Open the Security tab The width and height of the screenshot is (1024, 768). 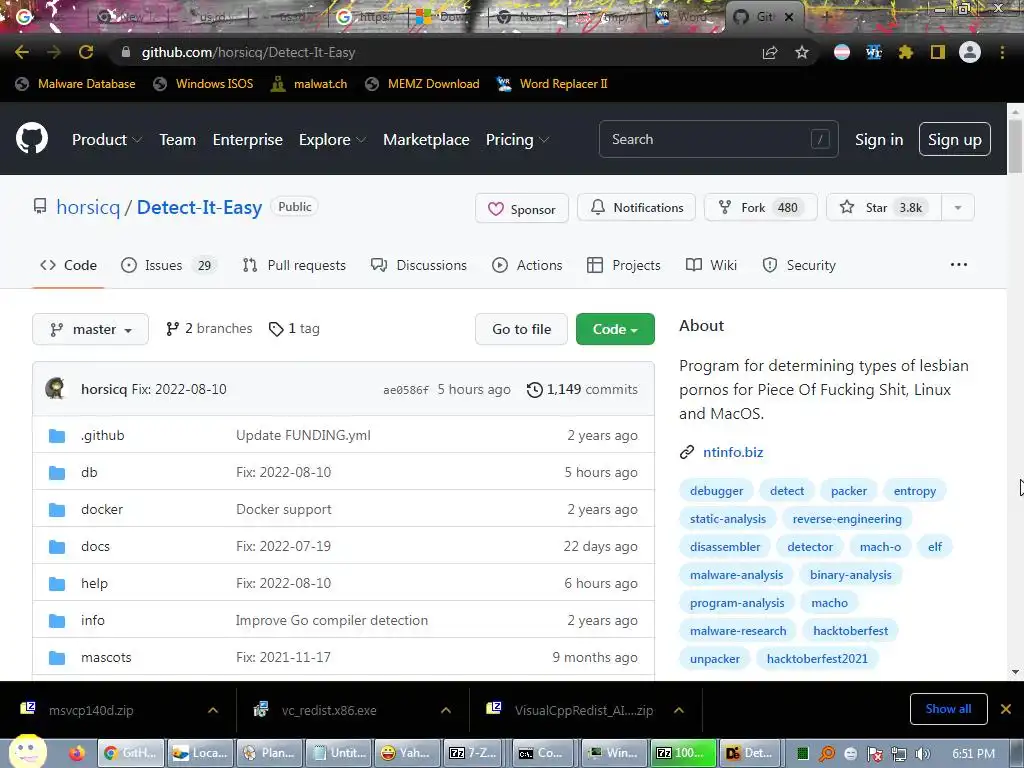(x=799, y=265)
